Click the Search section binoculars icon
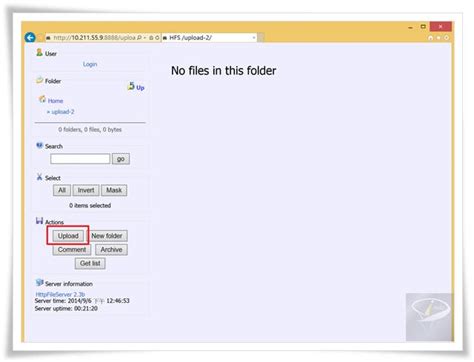The width and height of the screenshot is (474, 362). 39,145
